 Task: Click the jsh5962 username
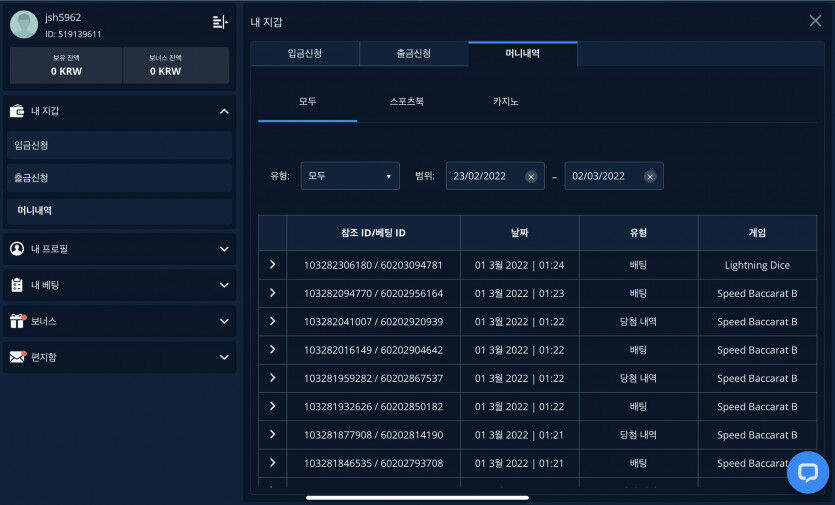63,18
